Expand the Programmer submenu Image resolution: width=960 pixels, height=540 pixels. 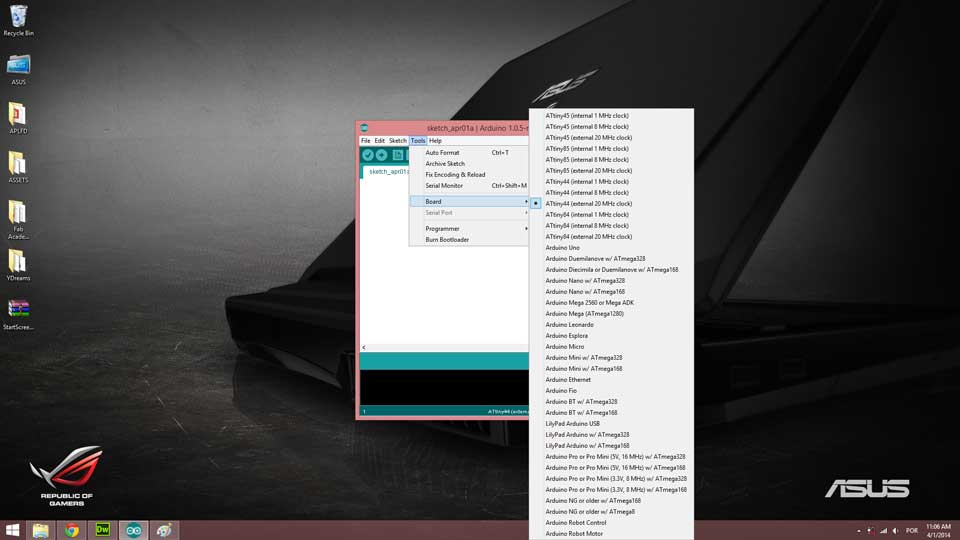468,228
